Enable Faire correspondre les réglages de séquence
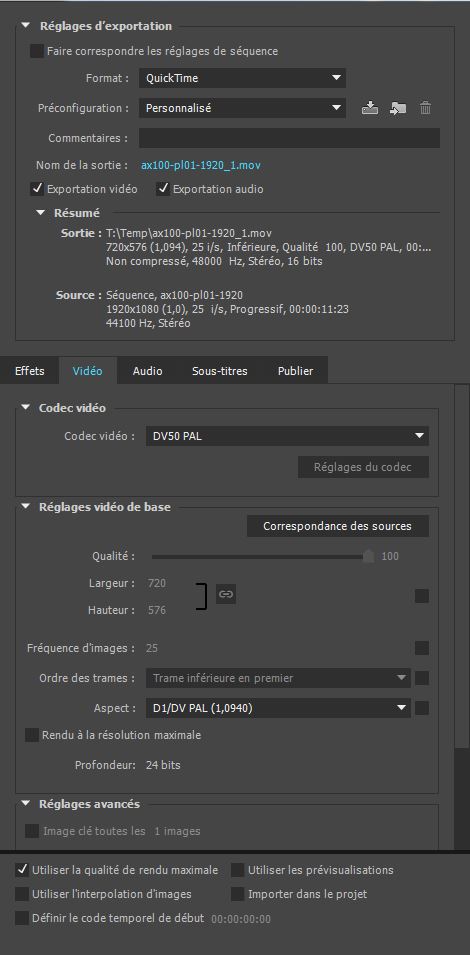The image size is (470, 955). click(x=37, y=51)
